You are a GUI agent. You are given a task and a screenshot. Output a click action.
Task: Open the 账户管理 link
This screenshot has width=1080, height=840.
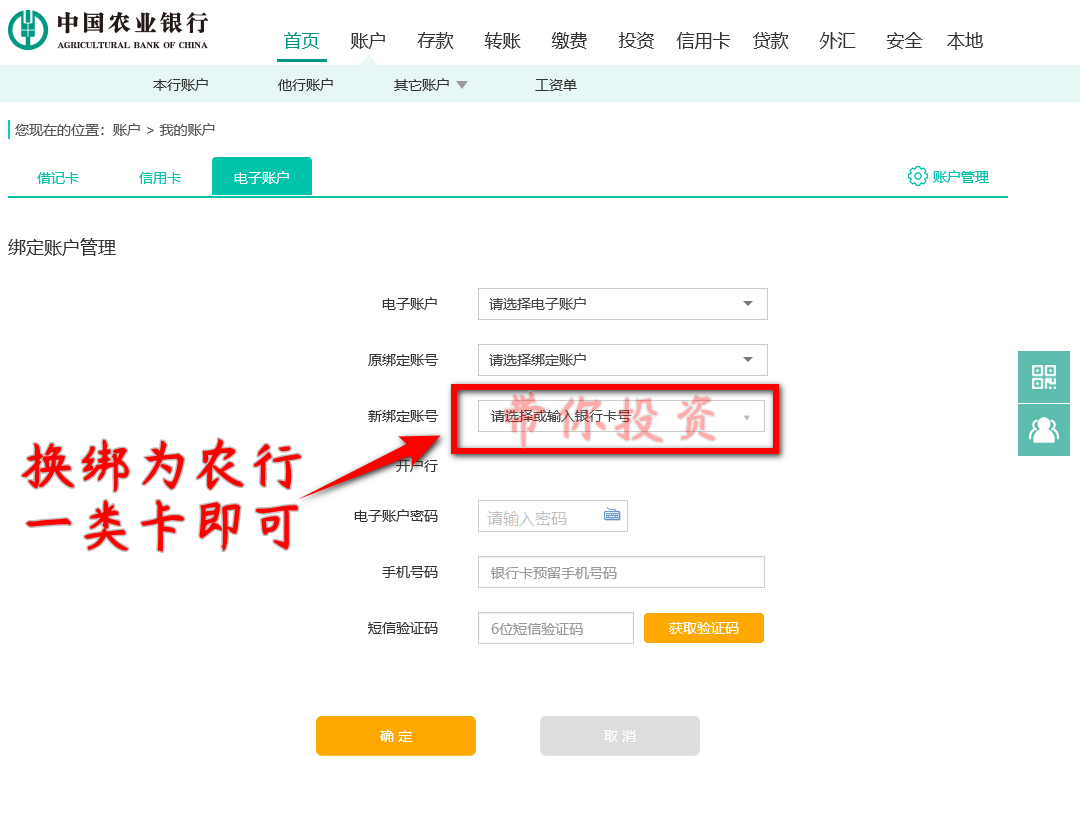tap(960, 177)
